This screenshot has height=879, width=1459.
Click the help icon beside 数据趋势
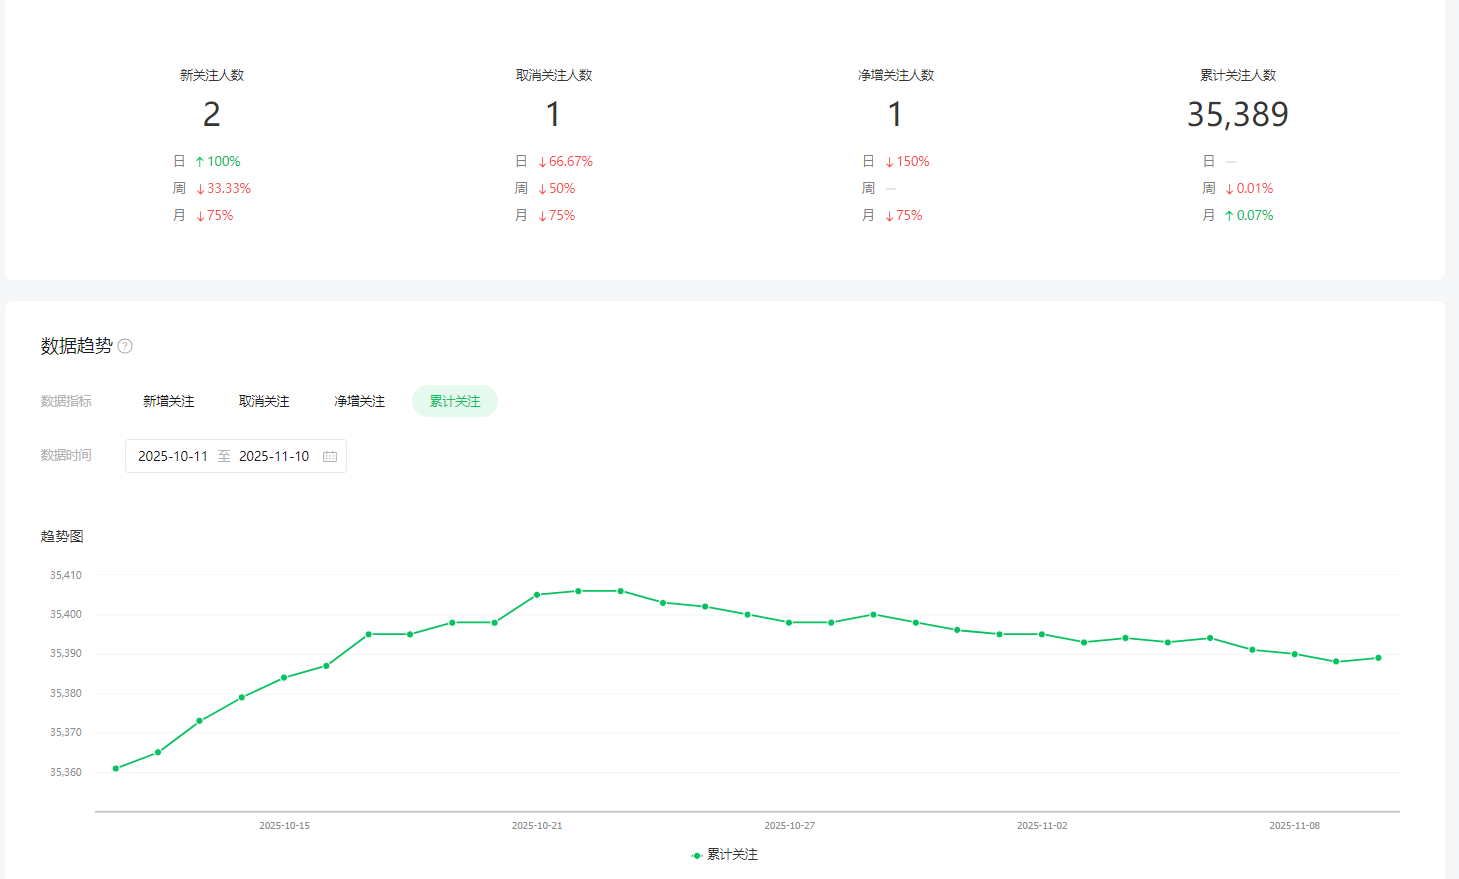click(125, 346)
